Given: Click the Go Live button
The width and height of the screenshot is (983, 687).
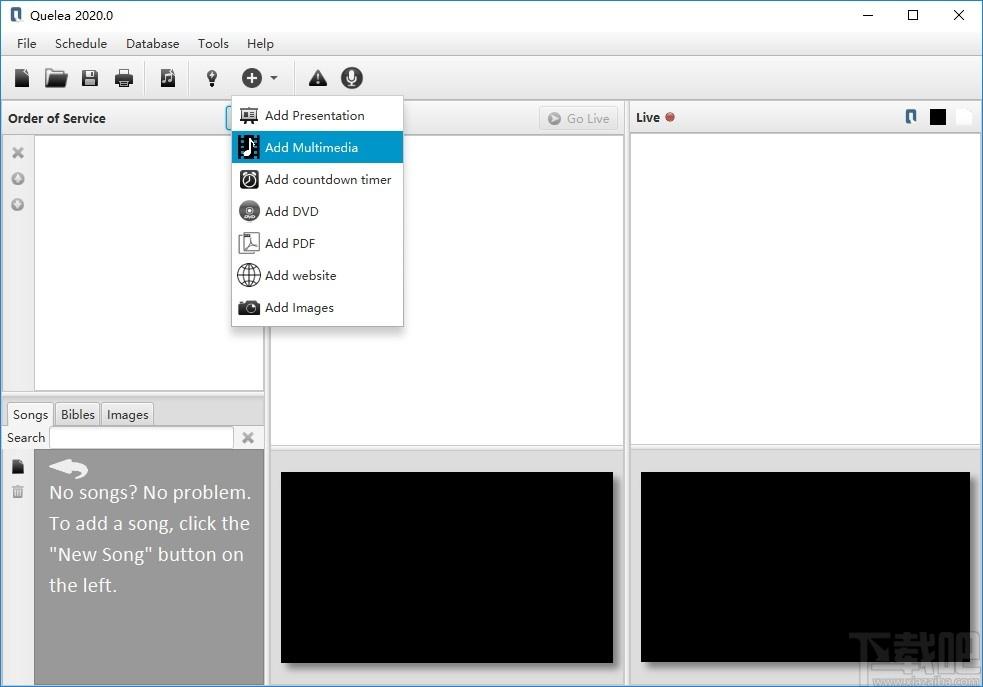Looking at the screenshot, I should click(x=579, y=118).
